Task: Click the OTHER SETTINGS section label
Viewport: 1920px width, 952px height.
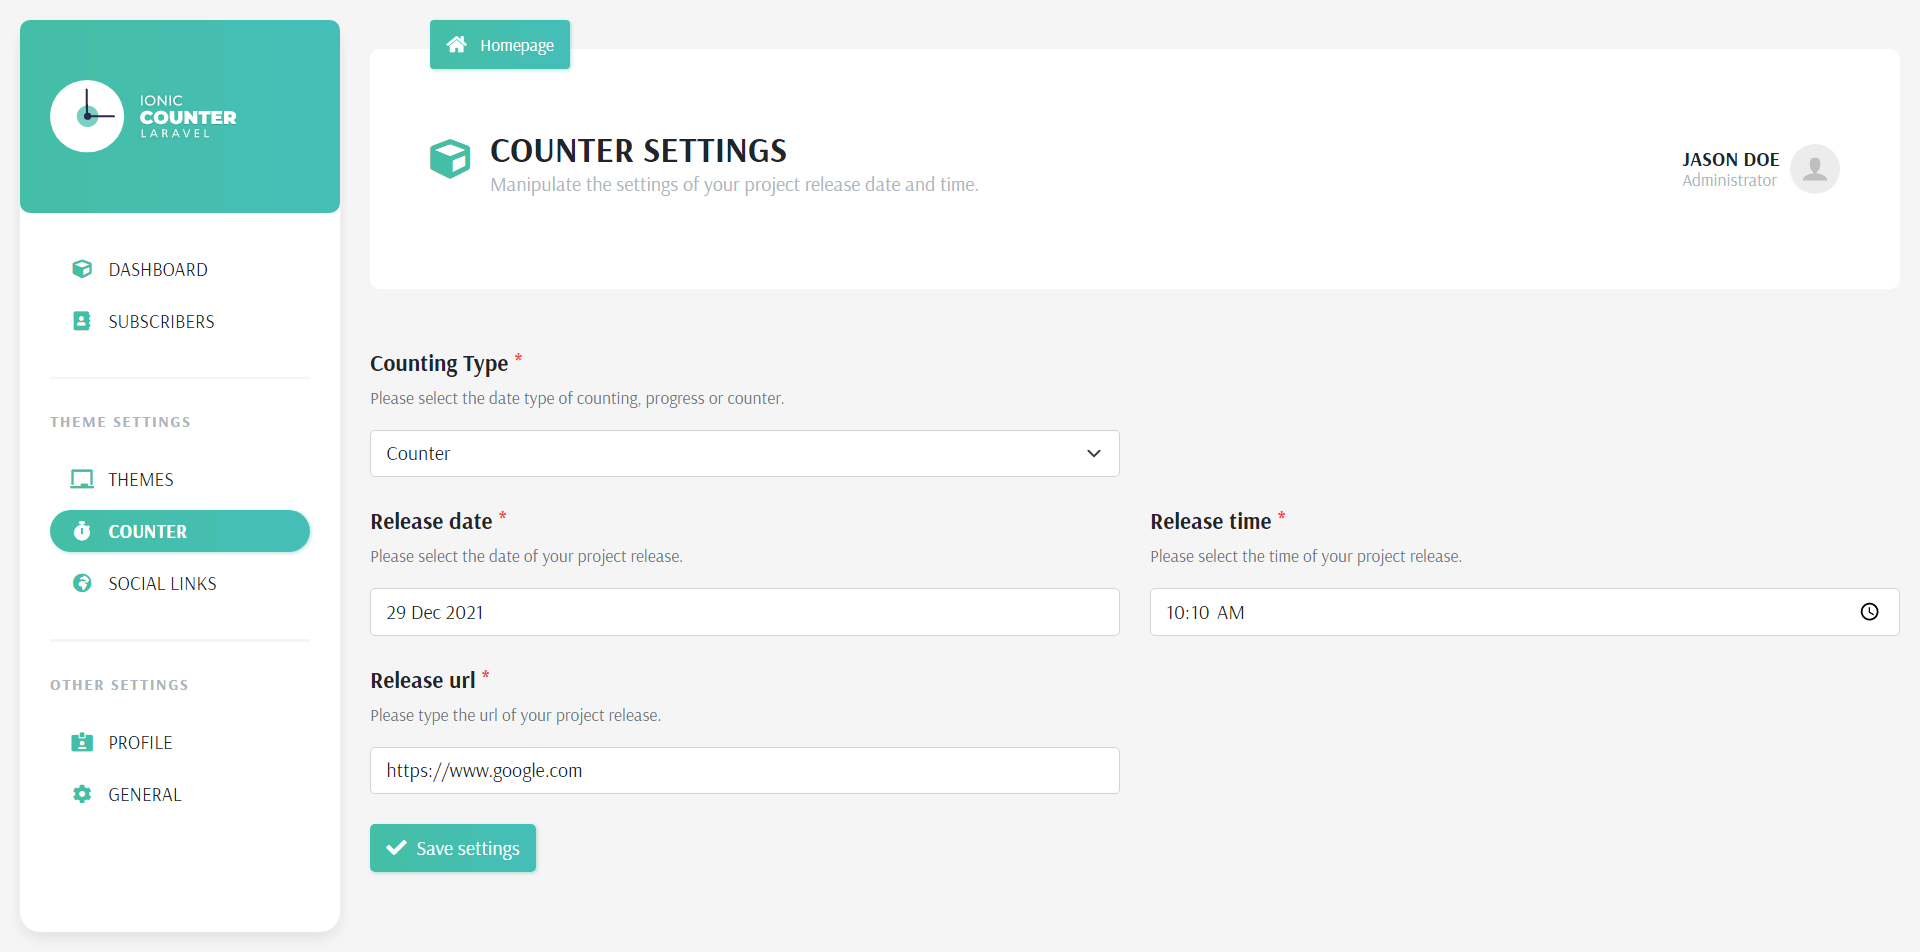Action: 119,685
